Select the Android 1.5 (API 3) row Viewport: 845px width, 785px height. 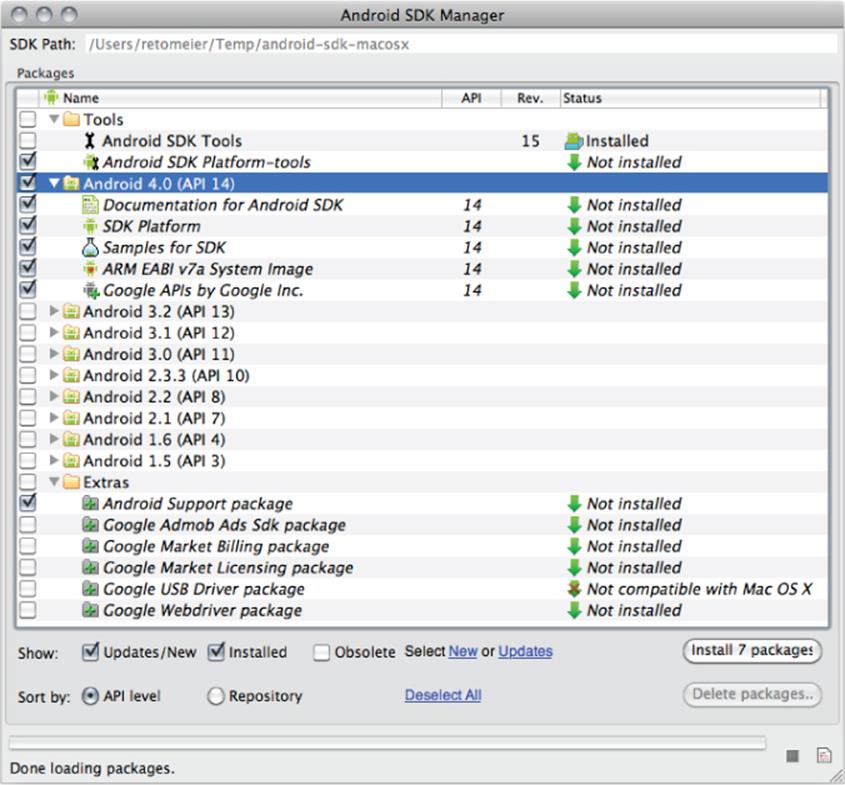point(422,461)
